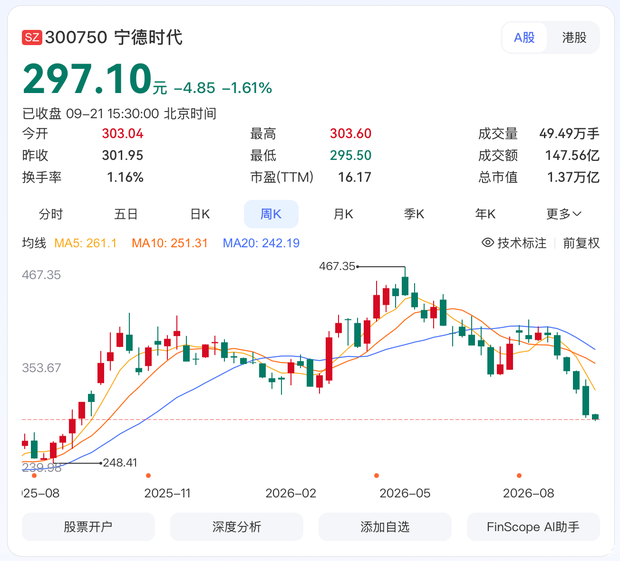The height and width of the screenshot is (561, 620).
Task: Click the last candlestick on the chart
Action: (595, 417)
